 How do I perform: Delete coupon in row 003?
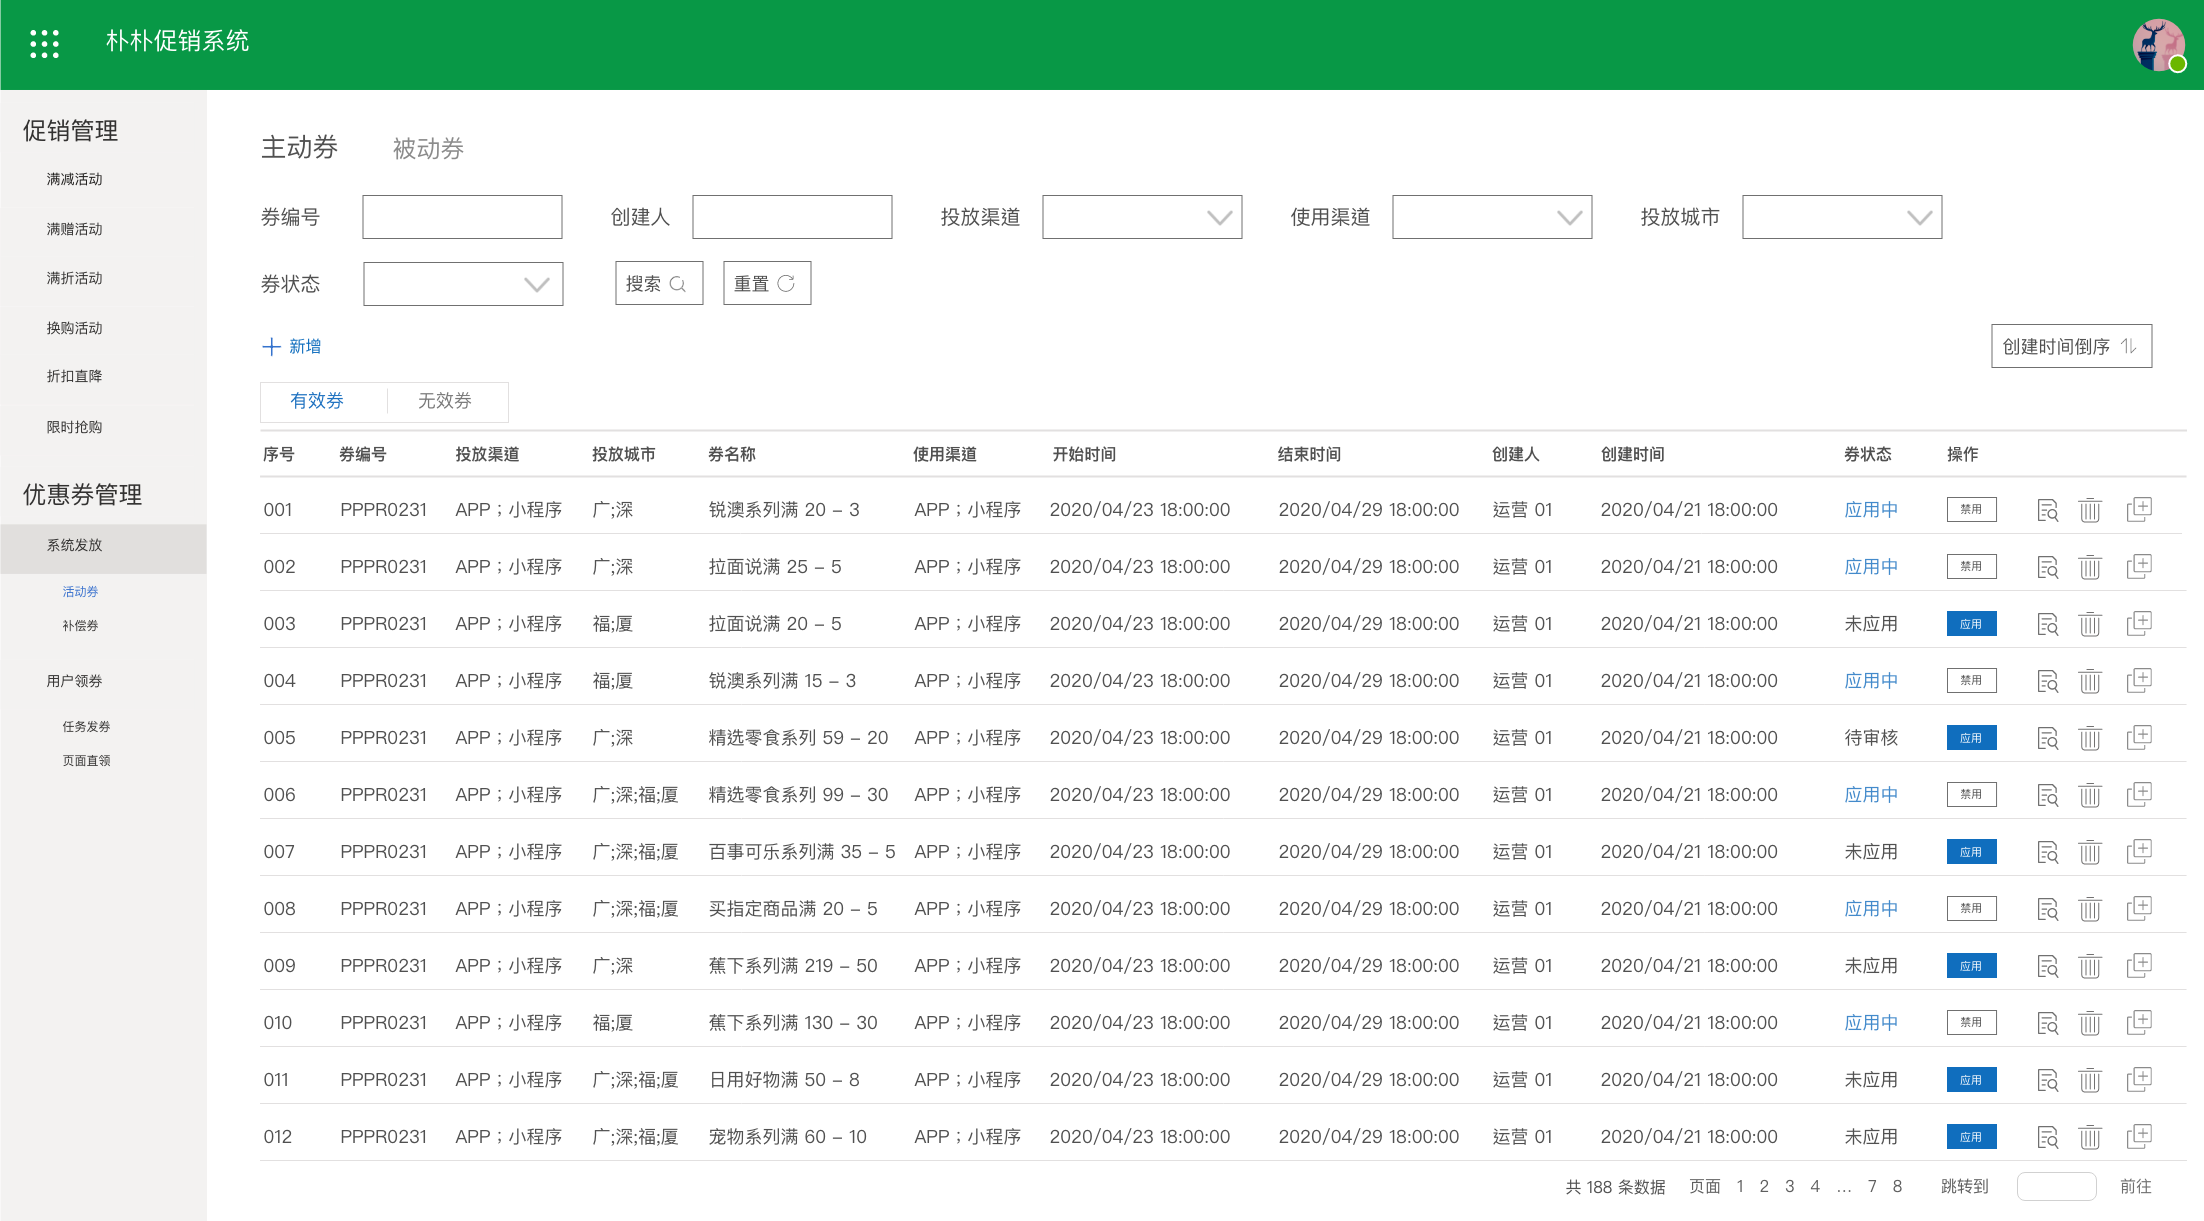(2089, 624)
